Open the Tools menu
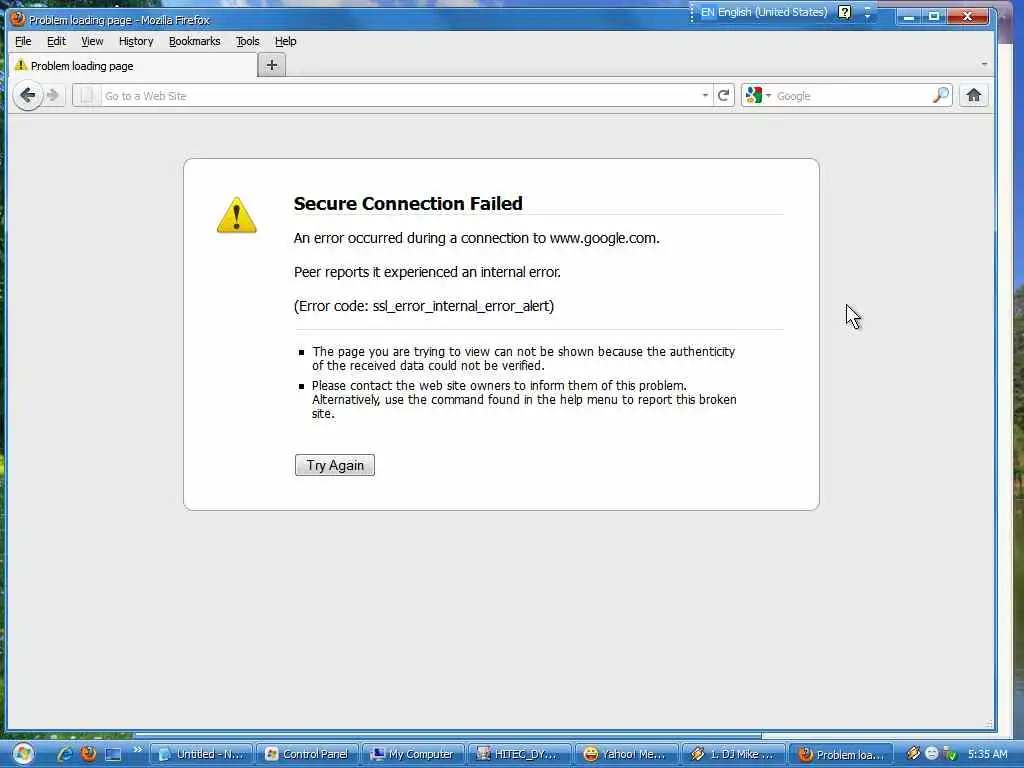Image resolution: width=1024 pixels, height=768 pixels. (x=248, y=41)
